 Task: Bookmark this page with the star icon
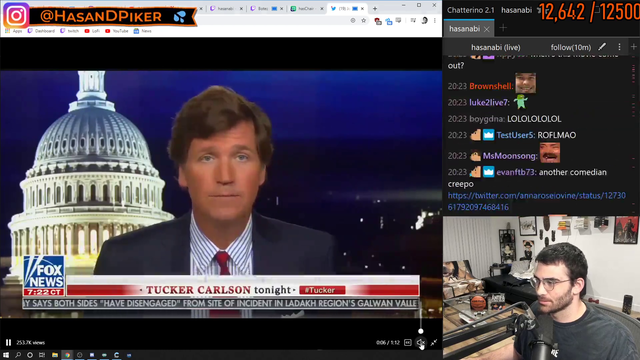(x=363, y=20)
